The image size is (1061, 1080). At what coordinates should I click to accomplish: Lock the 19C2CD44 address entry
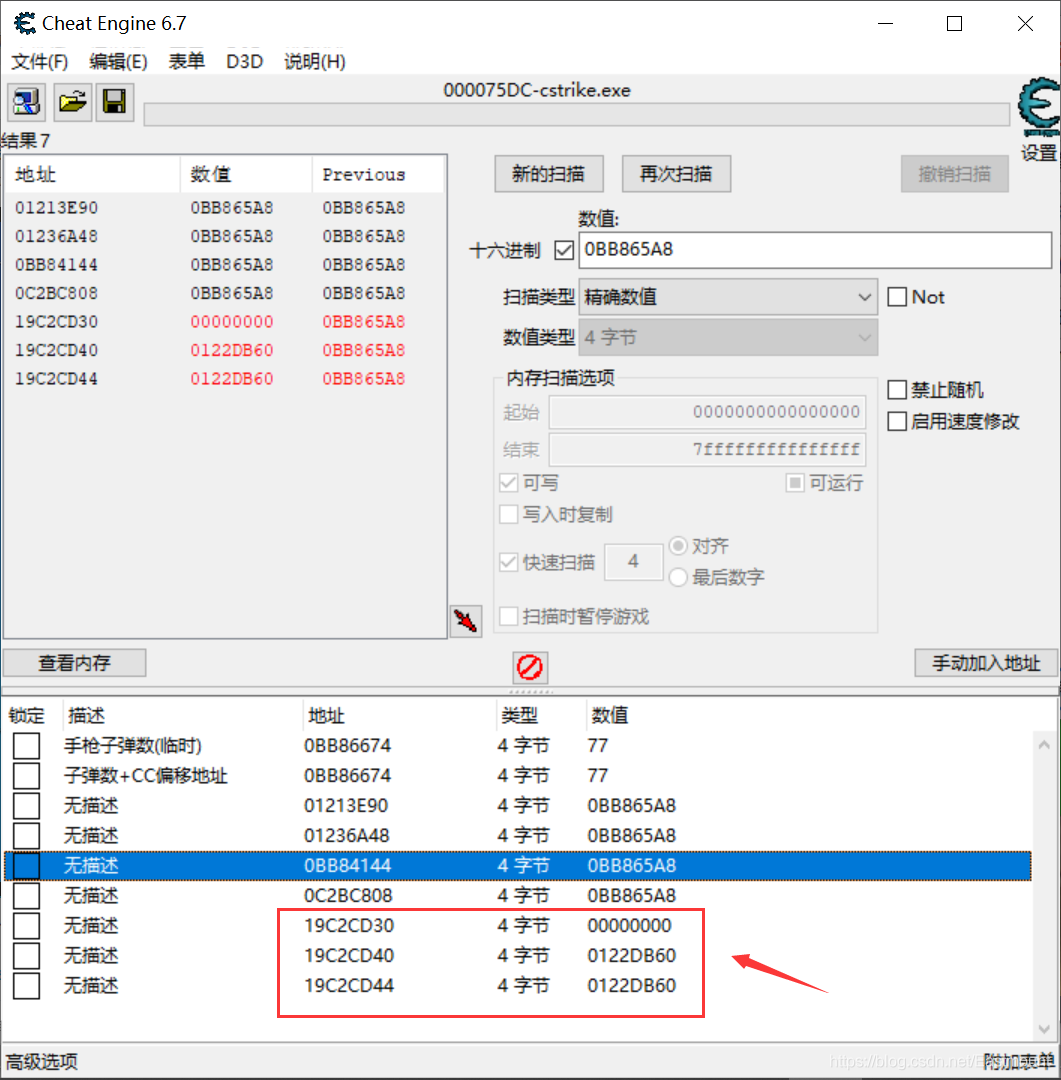tap(27, 986)
